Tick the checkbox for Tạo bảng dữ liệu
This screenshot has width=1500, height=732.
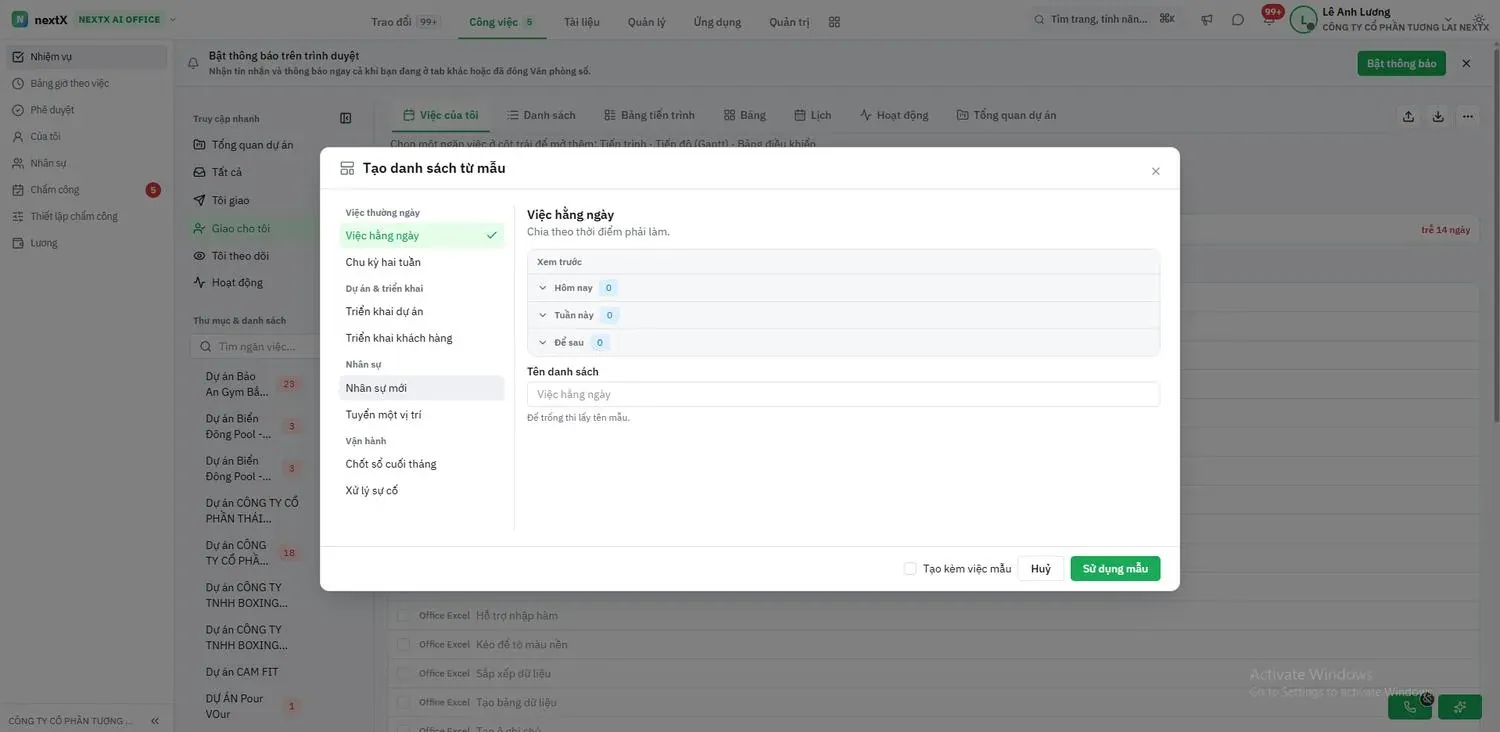coord(403,702)
